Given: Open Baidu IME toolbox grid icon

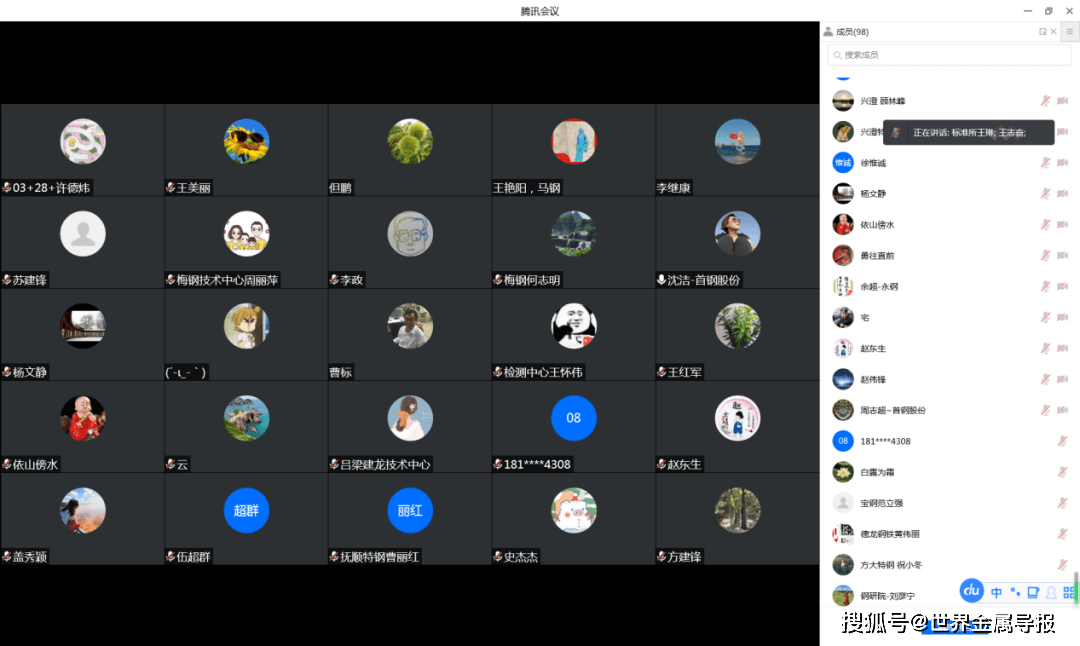Looking at the screenshot, I should click(x=1068, y=593).
